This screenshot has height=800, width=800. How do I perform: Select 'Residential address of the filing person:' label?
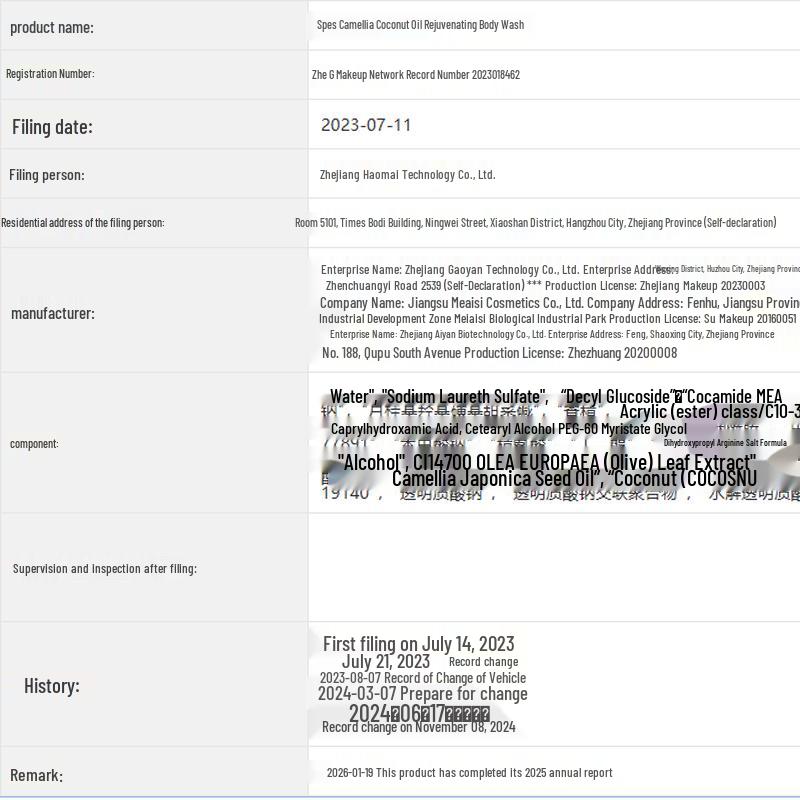point(83,223)
